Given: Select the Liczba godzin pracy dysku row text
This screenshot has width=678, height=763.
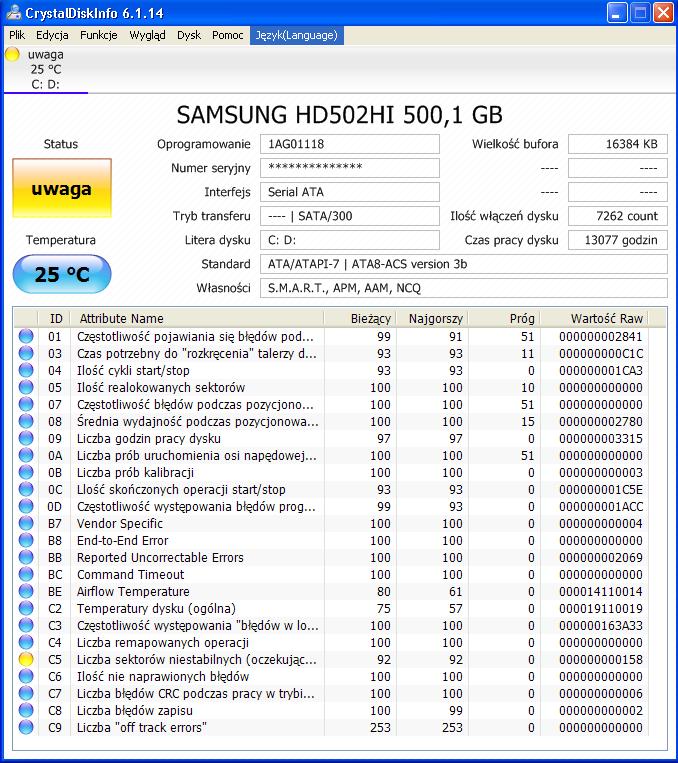Looking at the screenshot, I should (148, 438).
